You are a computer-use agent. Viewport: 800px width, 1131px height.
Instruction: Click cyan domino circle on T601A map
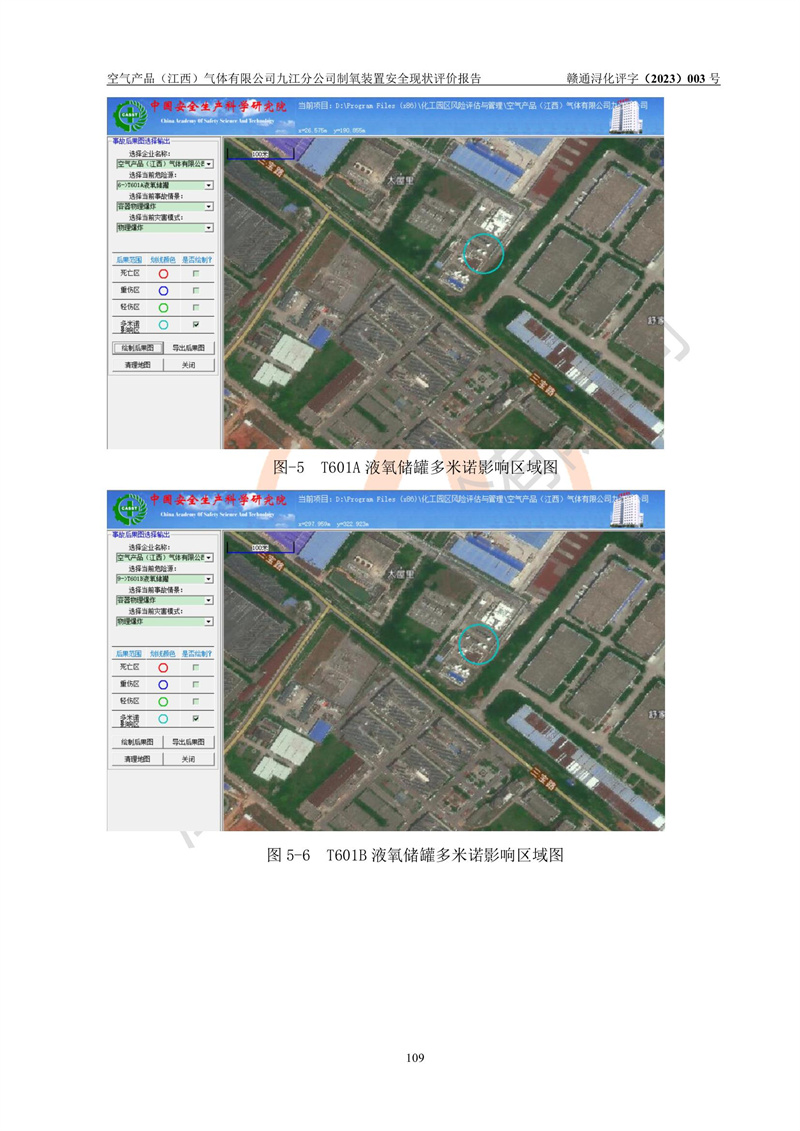[x=485, y=253]
